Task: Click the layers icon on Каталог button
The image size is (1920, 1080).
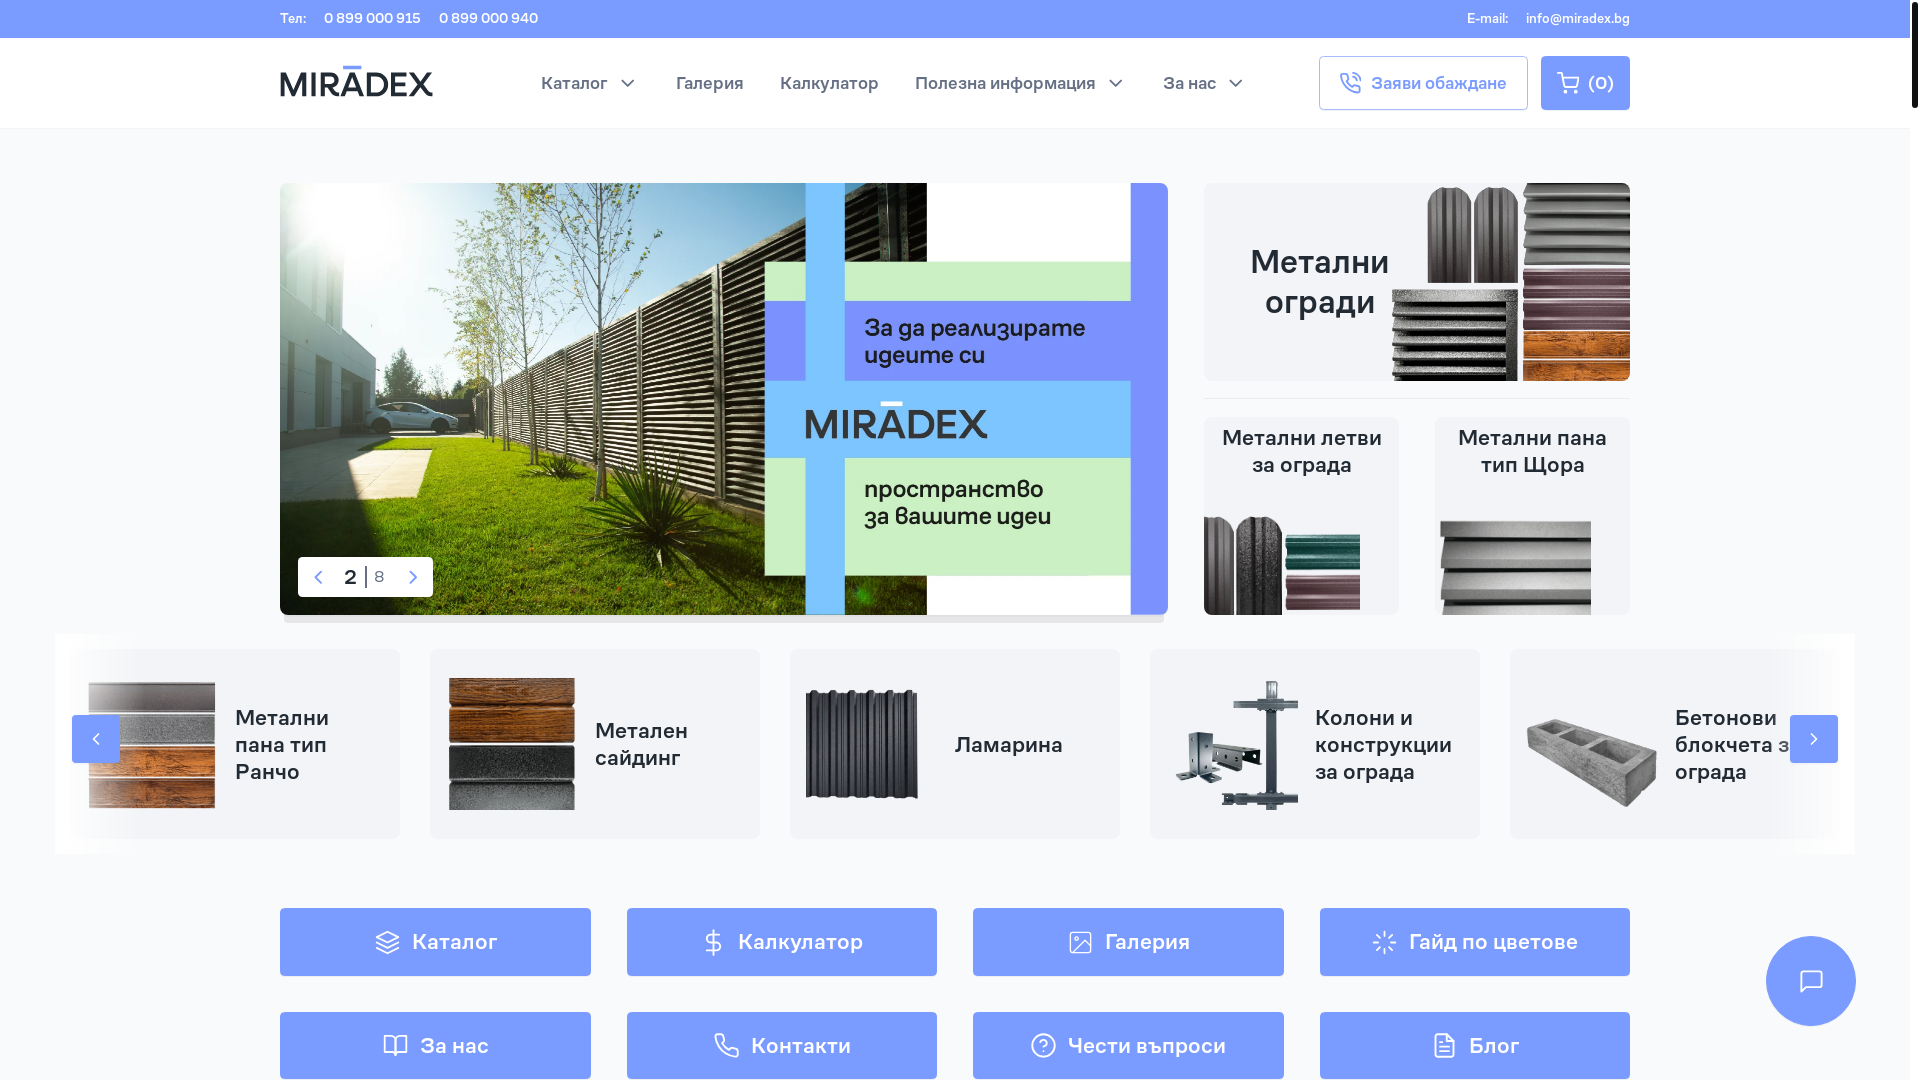Action: 387,942
